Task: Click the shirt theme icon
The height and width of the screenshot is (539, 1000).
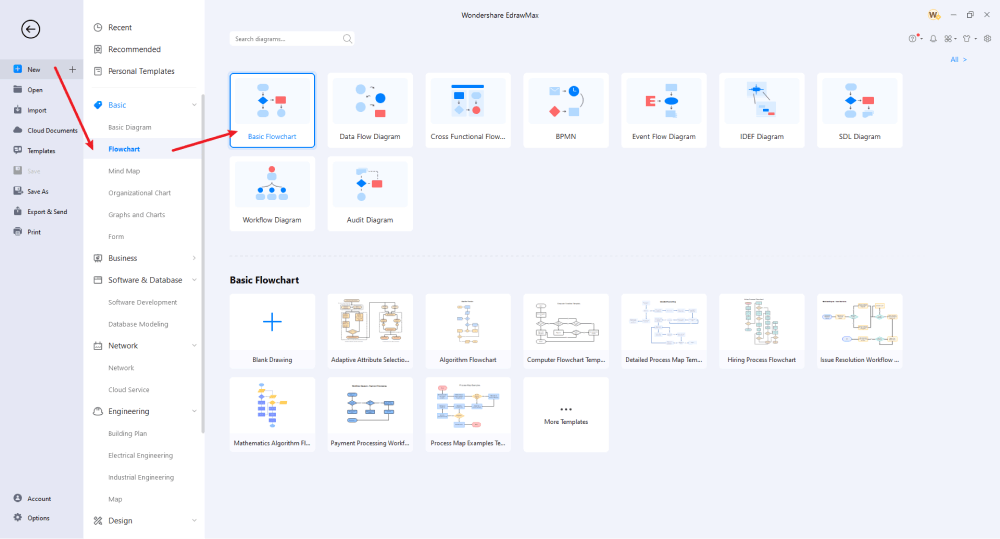Action: click(967, 39)
